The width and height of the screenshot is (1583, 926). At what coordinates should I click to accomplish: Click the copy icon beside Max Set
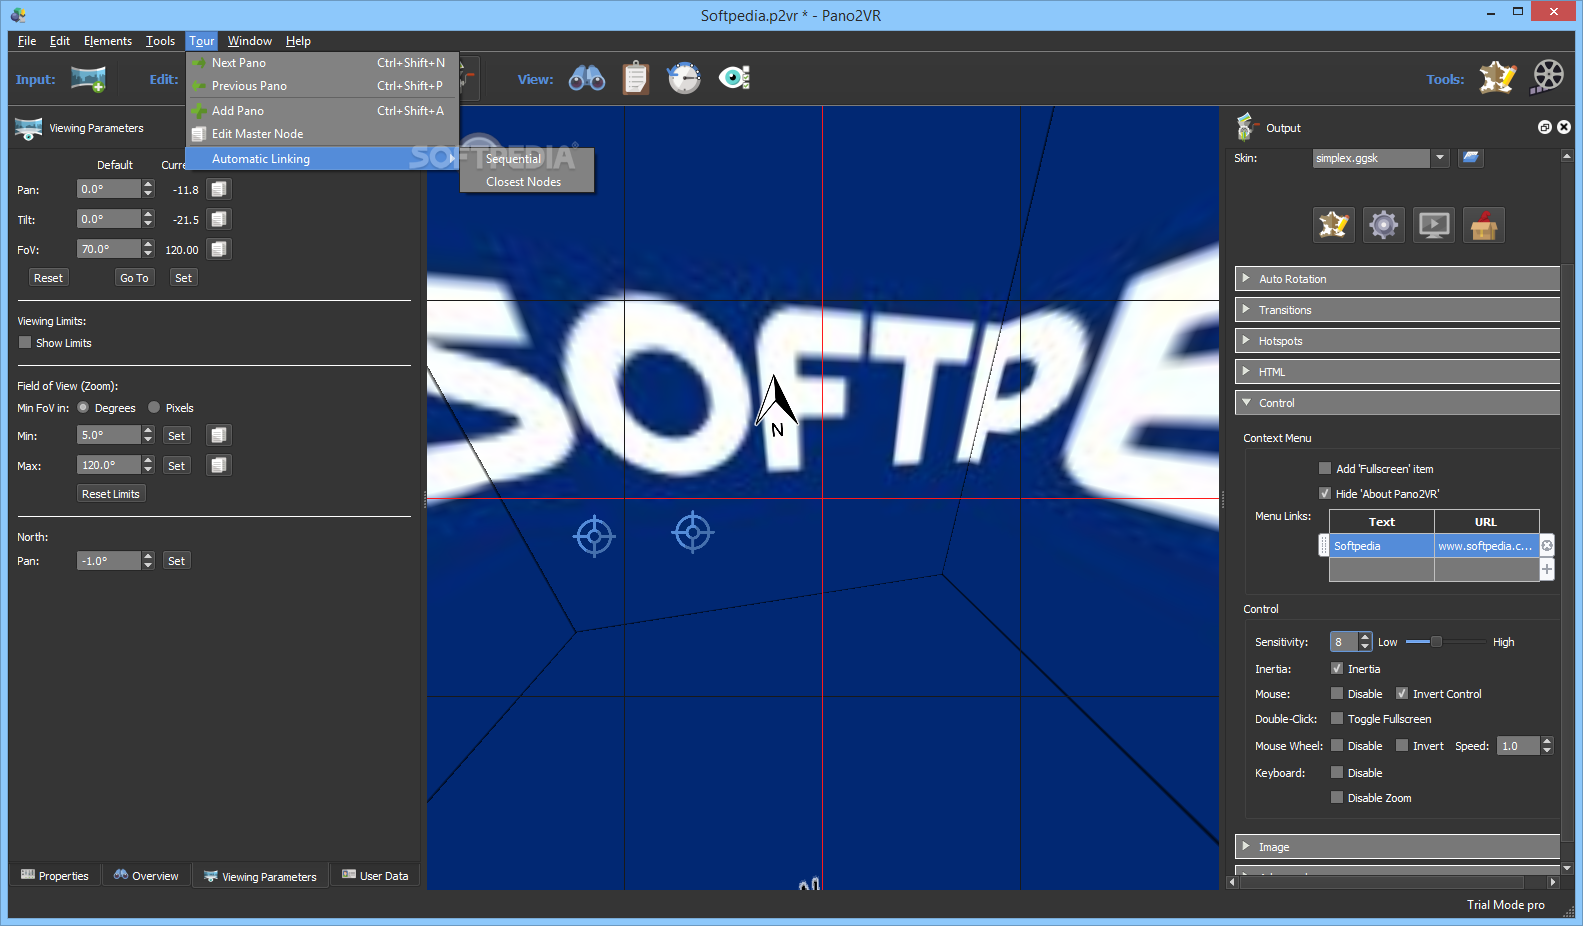pyautogui.click(x=219, y=465)
